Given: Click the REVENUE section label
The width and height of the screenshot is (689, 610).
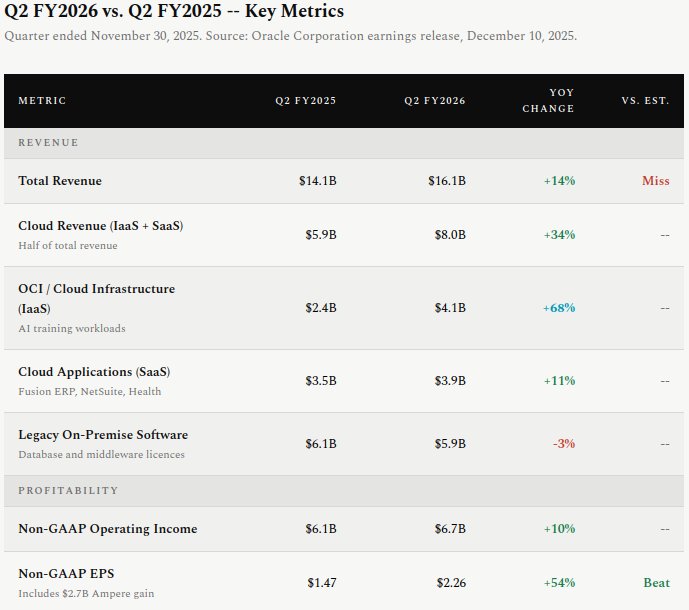Looking at the screenshot, I should click(x=48, y=143).
